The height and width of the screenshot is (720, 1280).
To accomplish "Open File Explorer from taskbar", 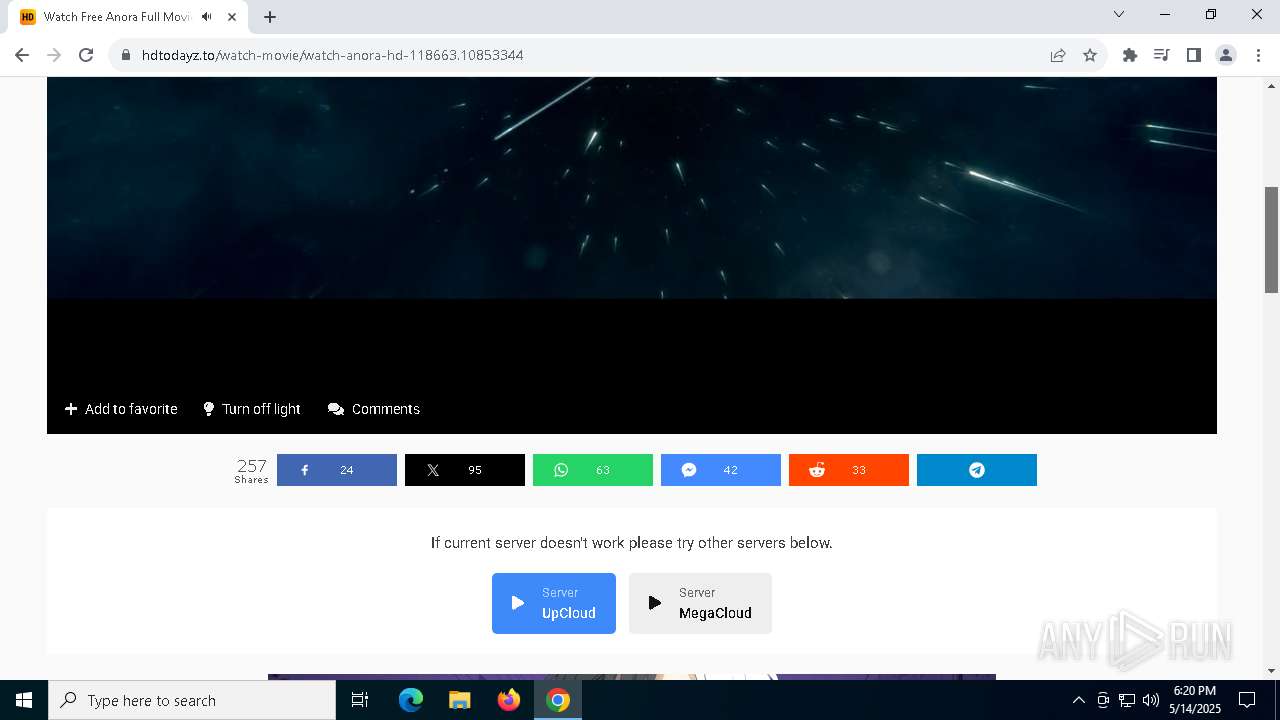I will click(460, 700).
